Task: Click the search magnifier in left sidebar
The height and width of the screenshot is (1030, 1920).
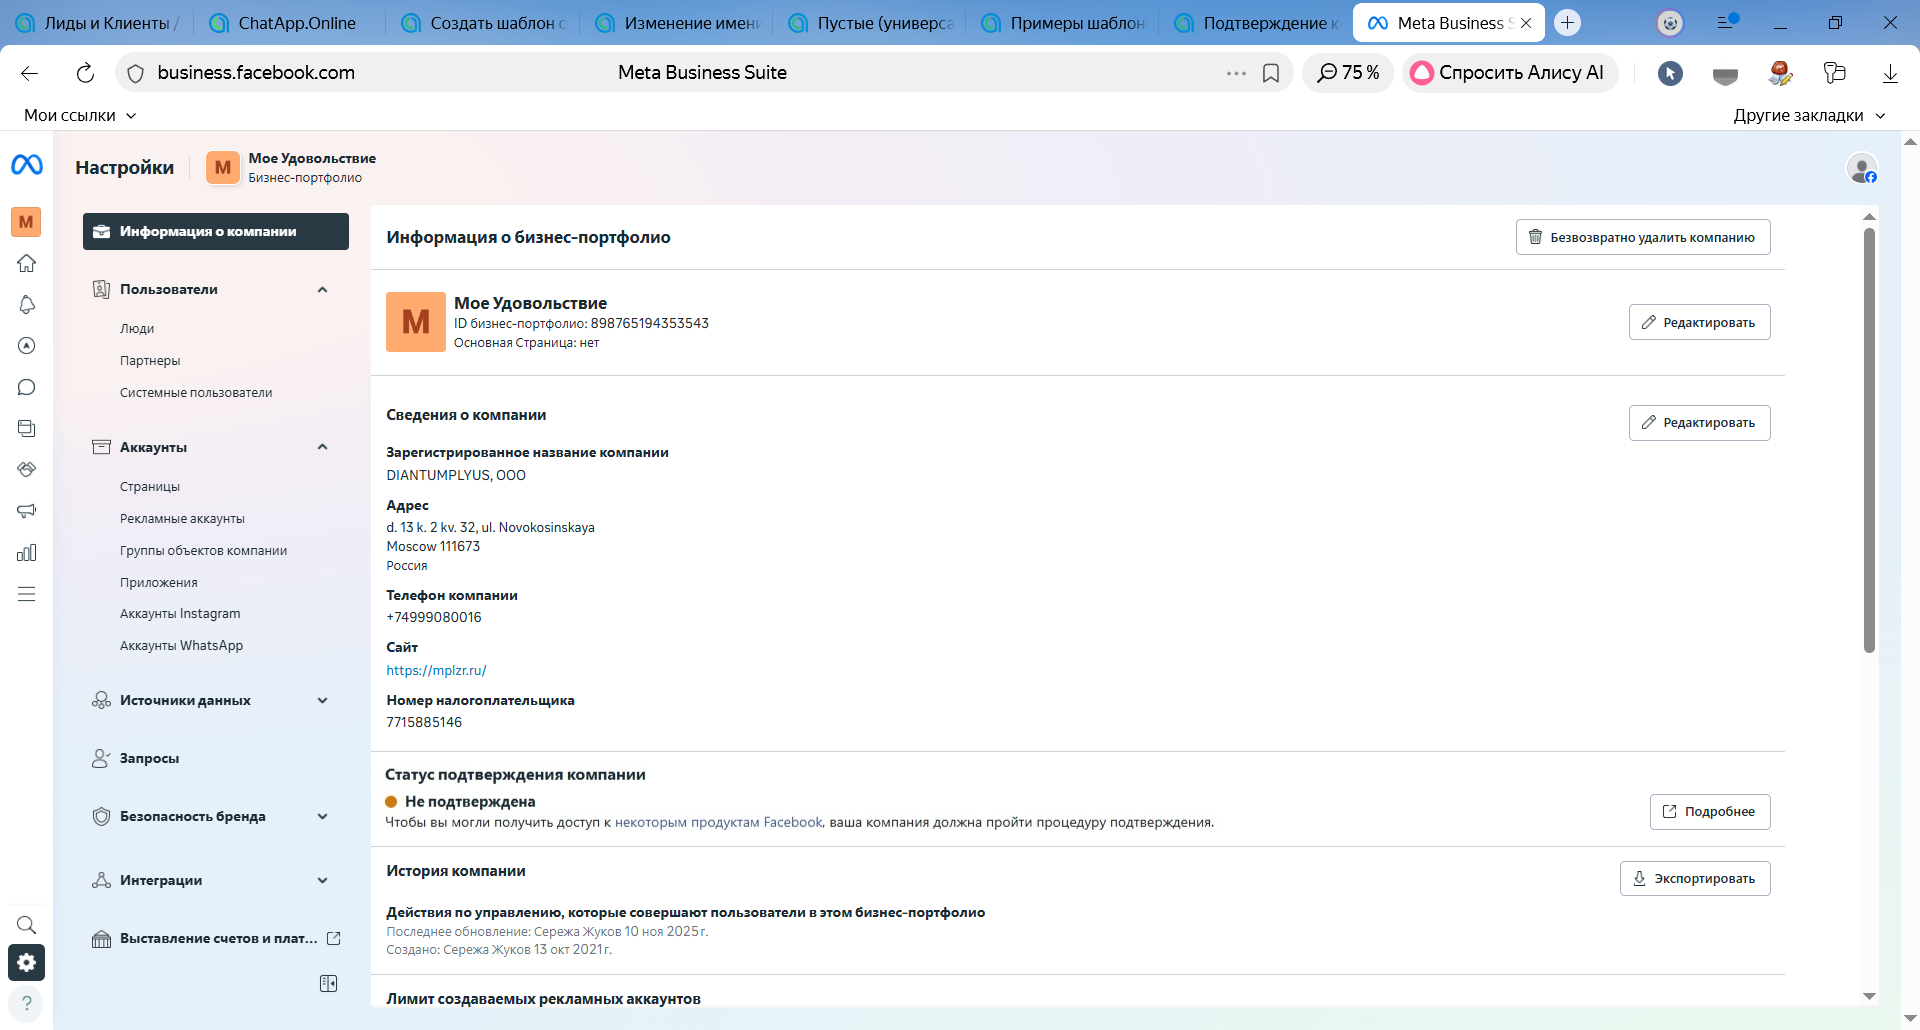Action: 27,925
